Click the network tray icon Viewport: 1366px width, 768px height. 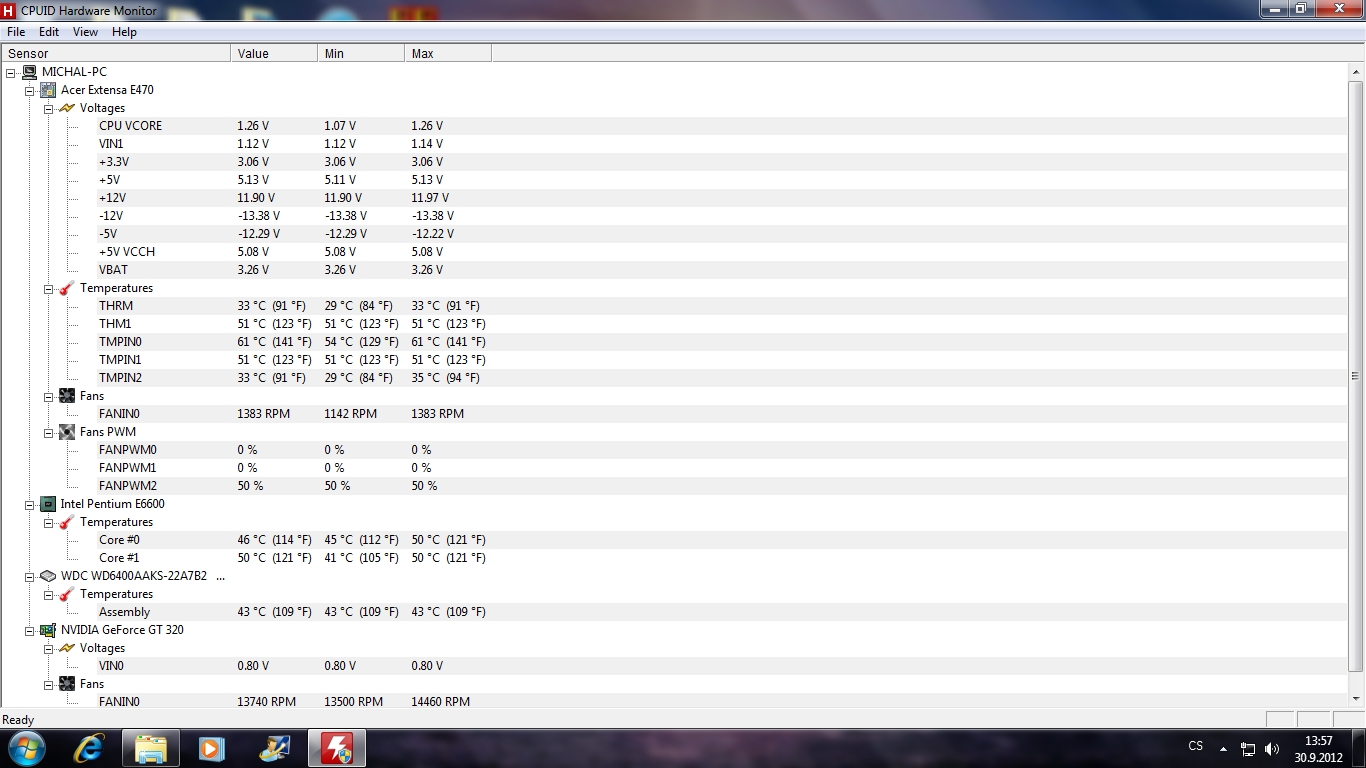pos(1248,748)
